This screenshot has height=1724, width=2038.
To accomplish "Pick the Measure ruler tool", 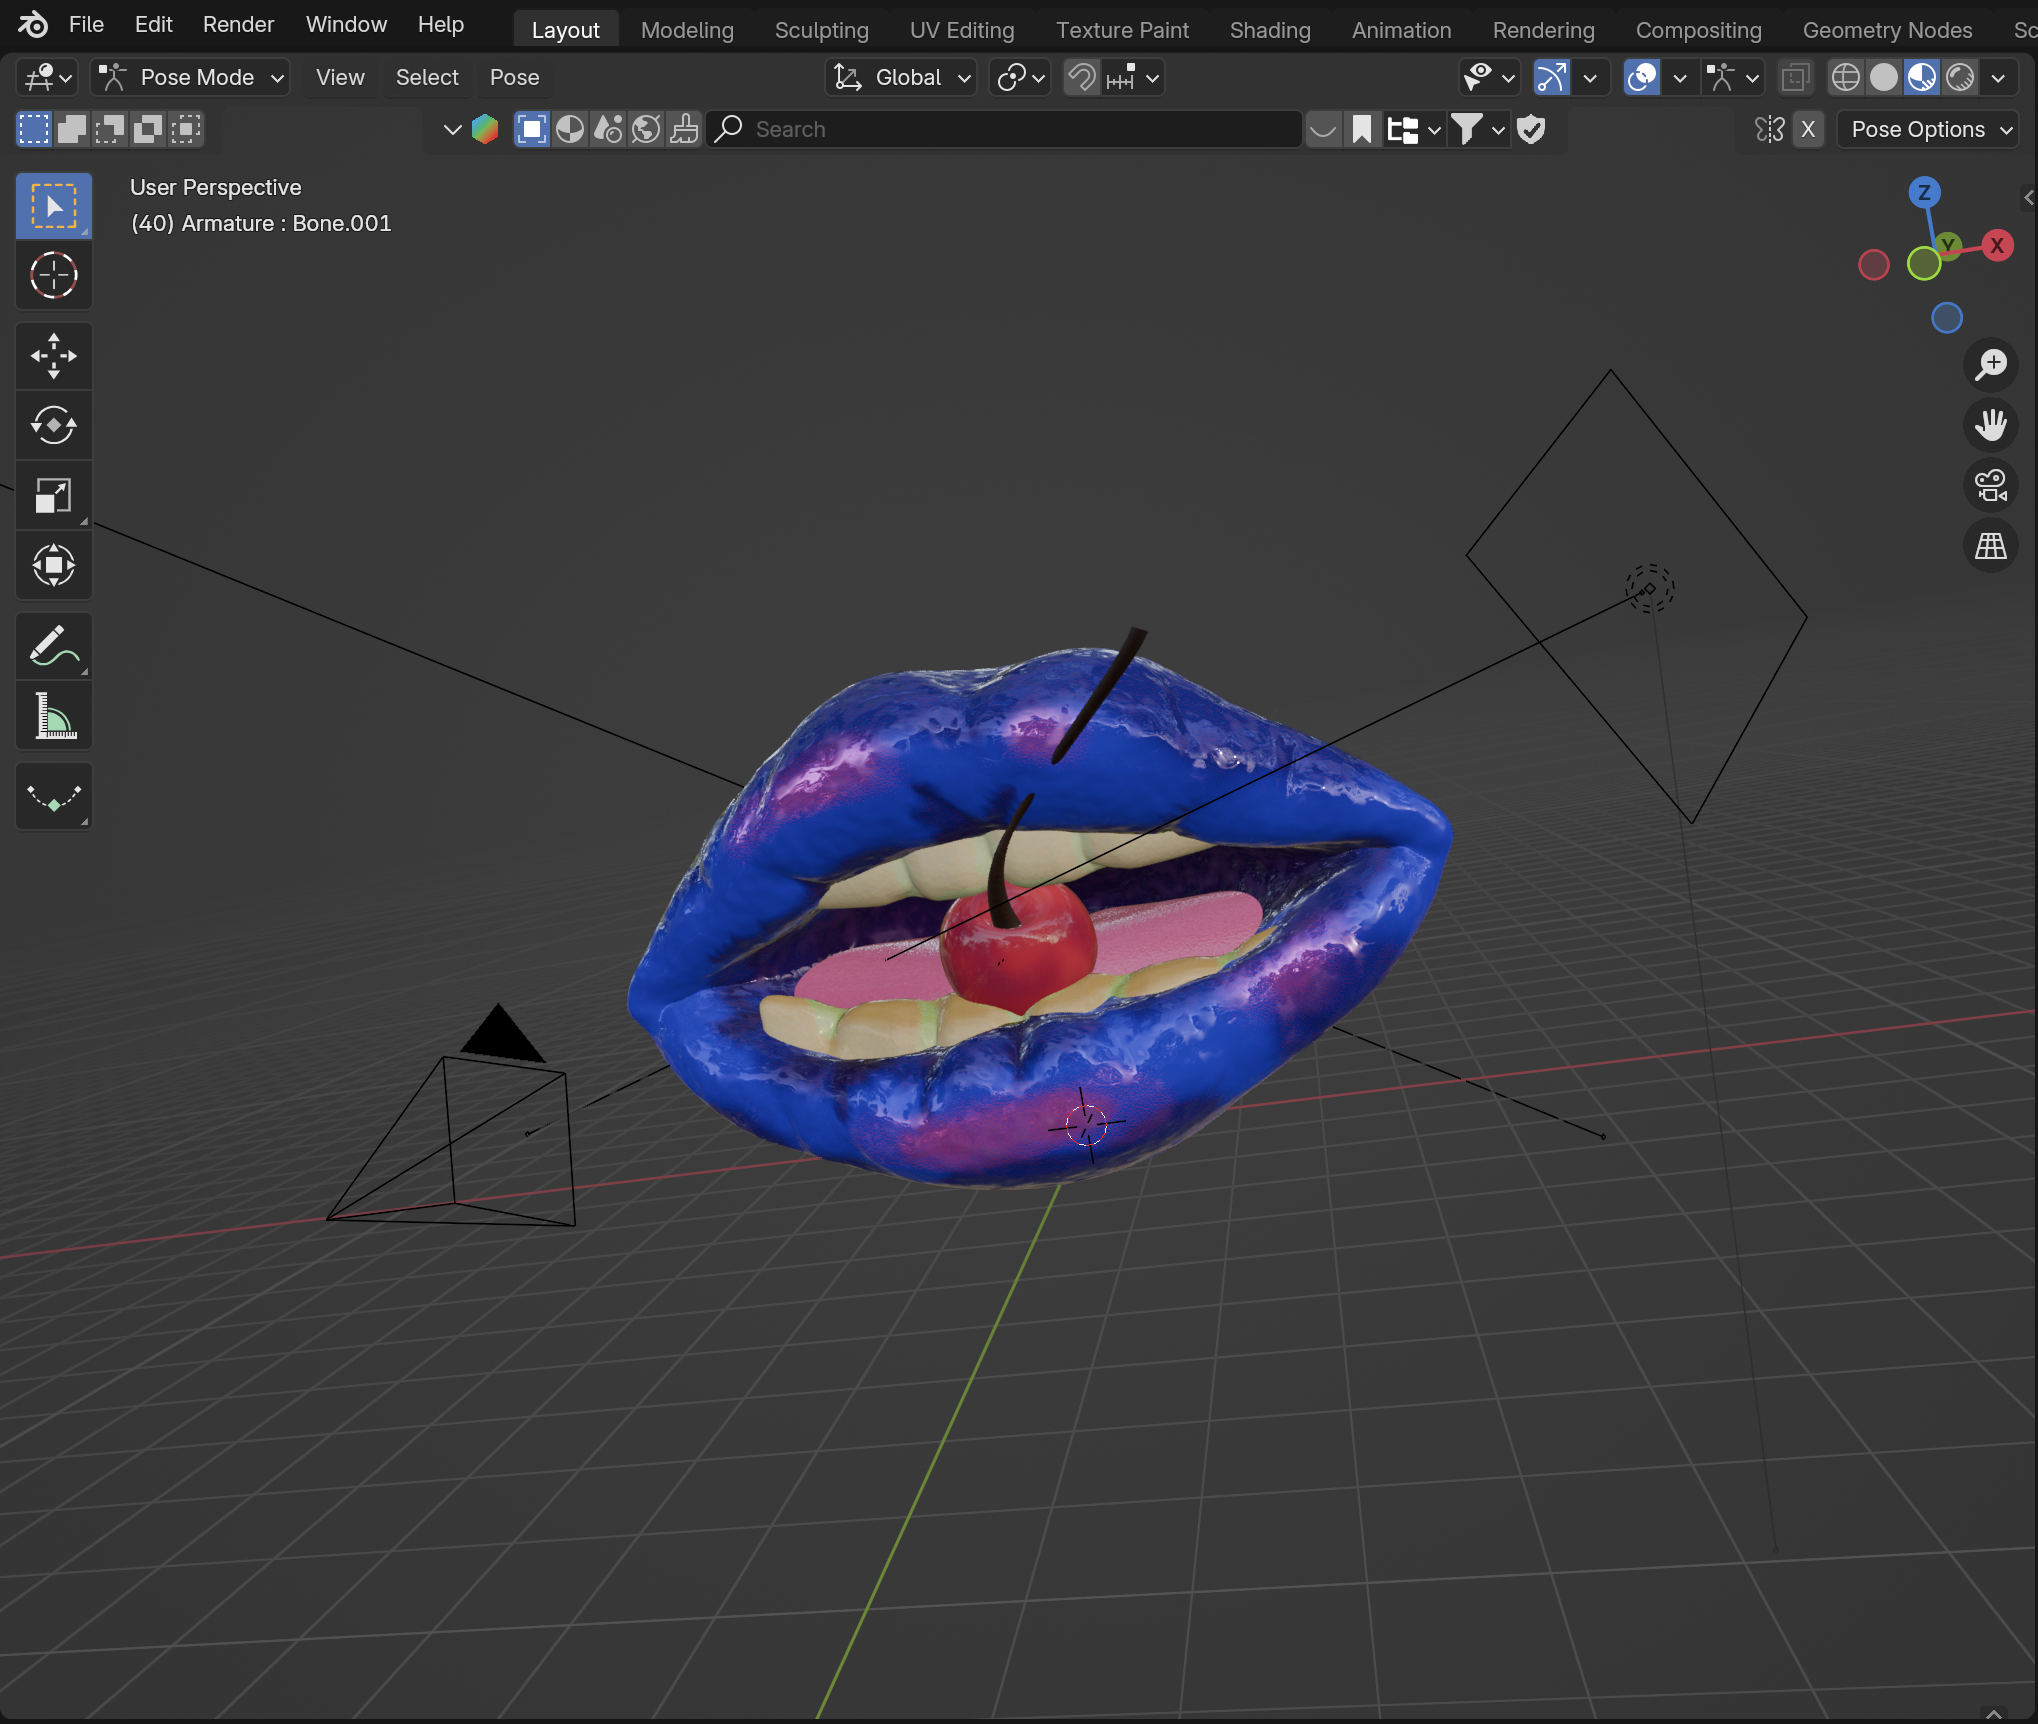I will click(x=54, y=716).
